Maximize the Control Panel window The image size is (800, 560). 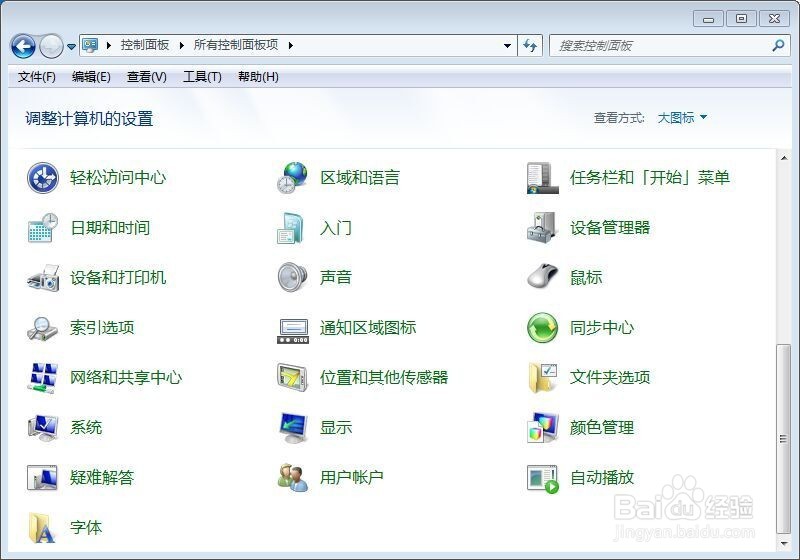(x=741, y=19)
